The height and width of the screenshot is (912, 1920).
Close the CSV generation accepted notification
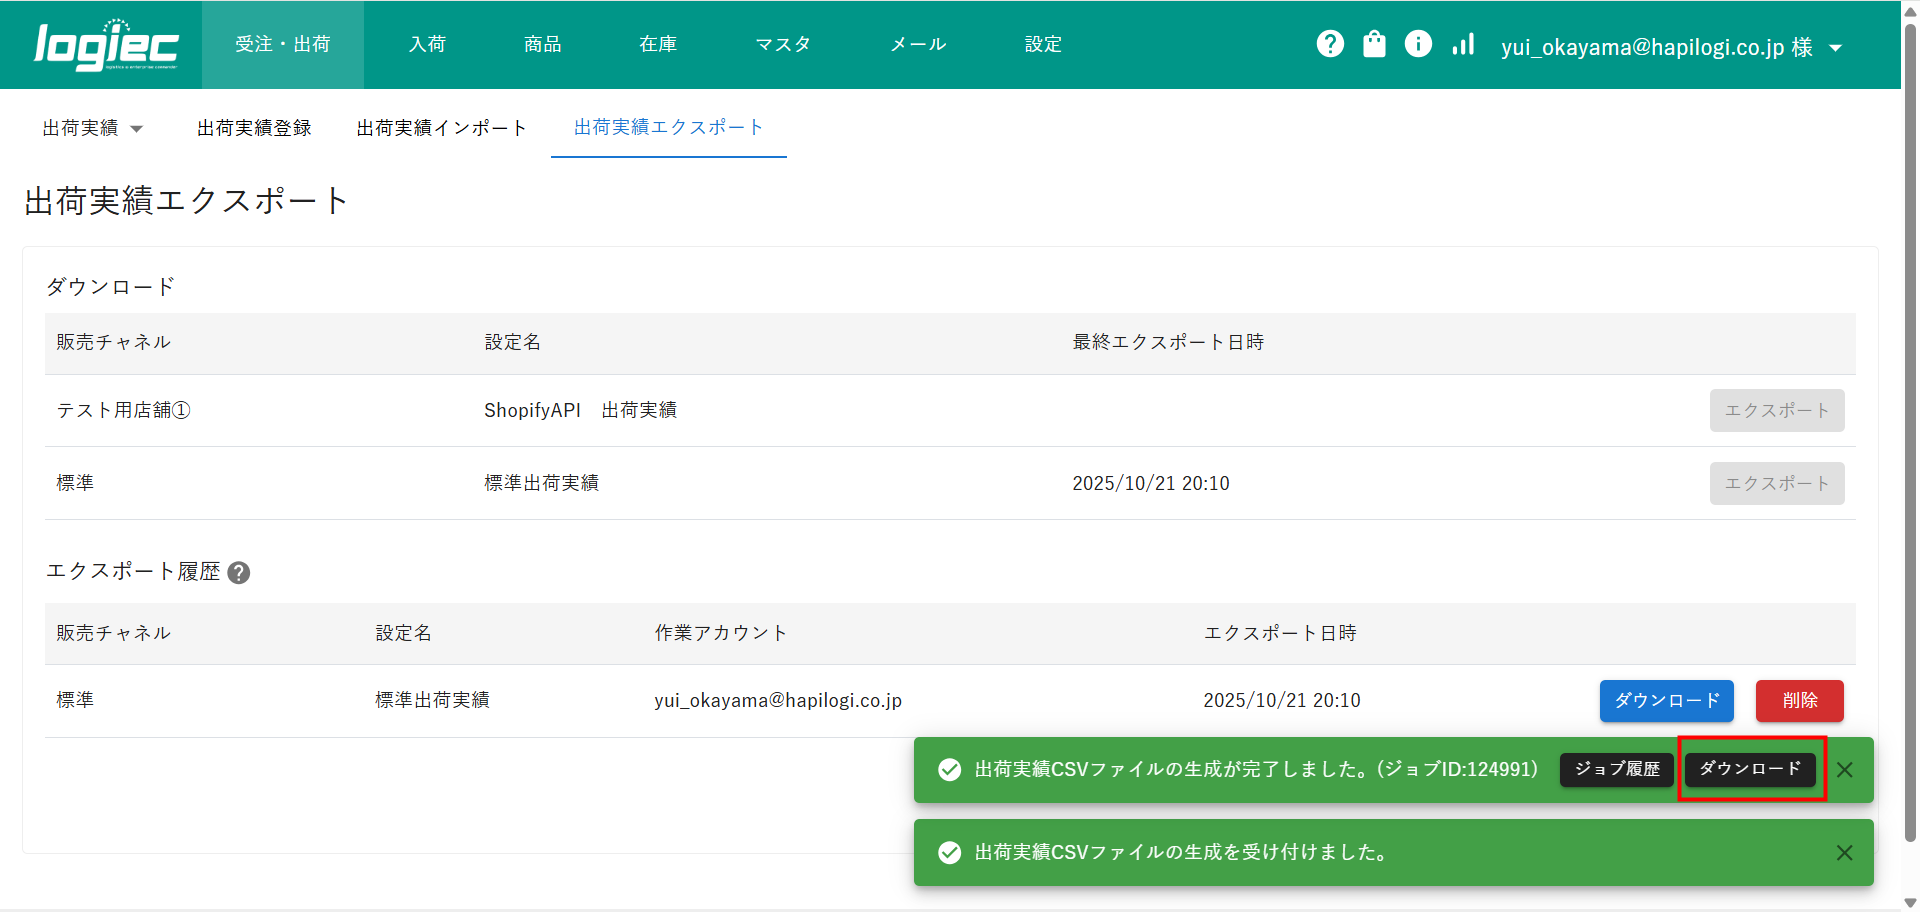[1845, 853]
